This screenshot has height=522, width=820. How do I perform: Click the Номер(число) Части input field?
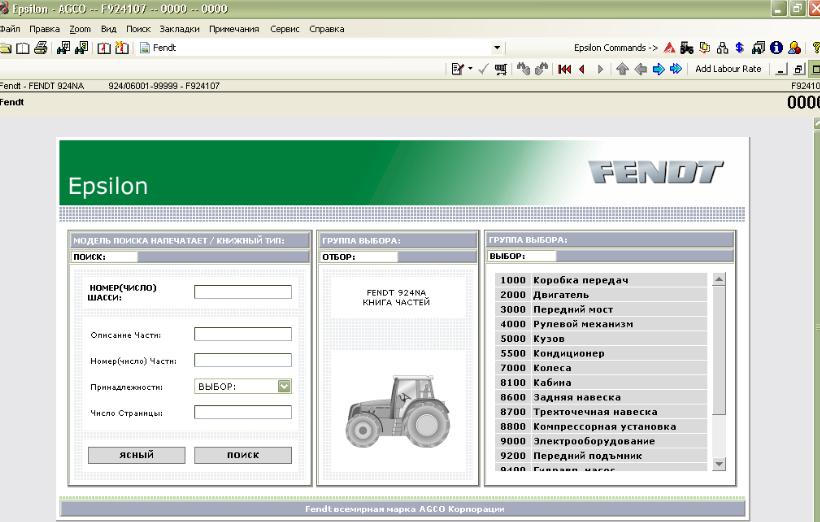click(243, 360)
